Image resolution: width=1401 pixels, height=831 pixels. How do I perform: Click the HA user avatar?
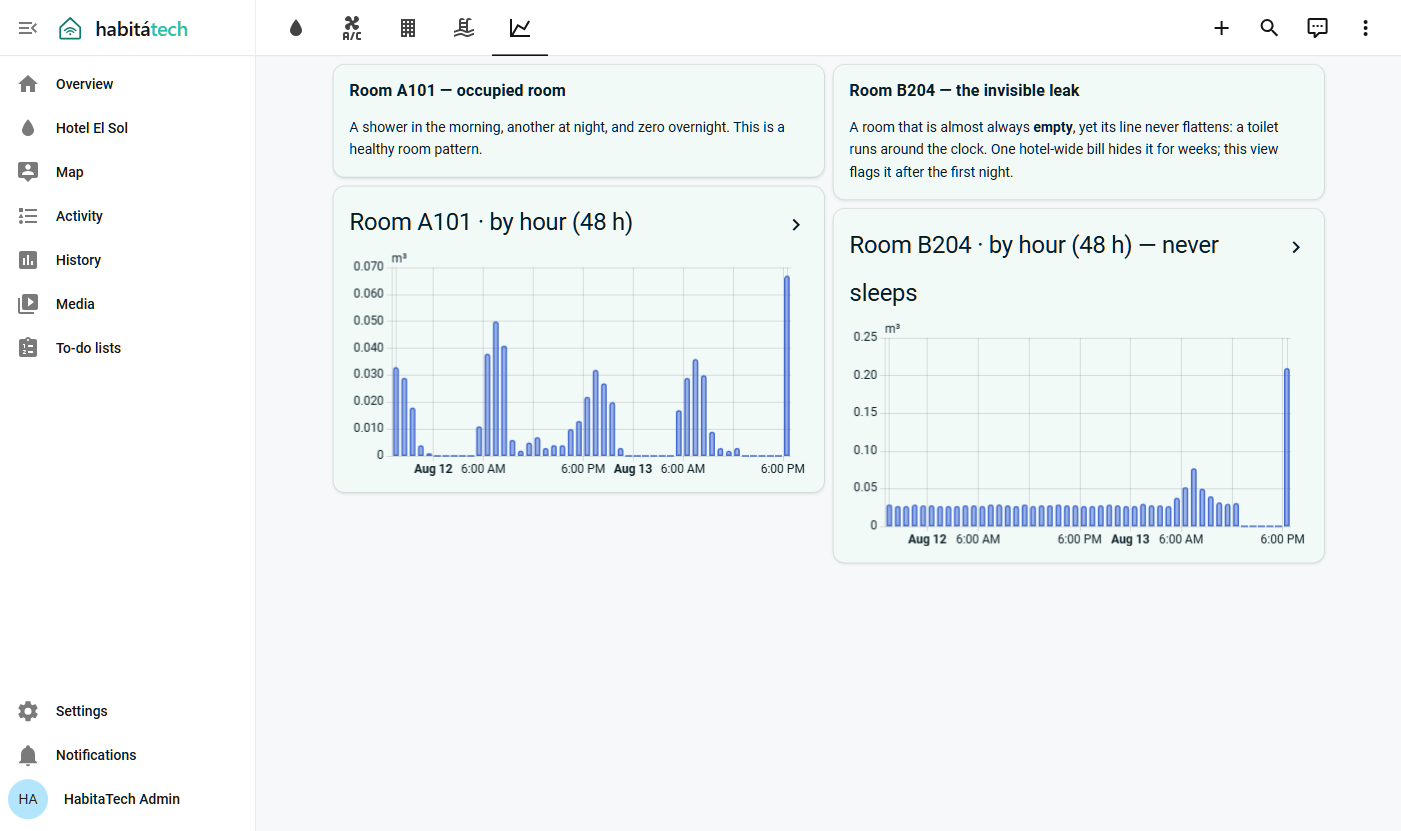(x=28, y=799)
